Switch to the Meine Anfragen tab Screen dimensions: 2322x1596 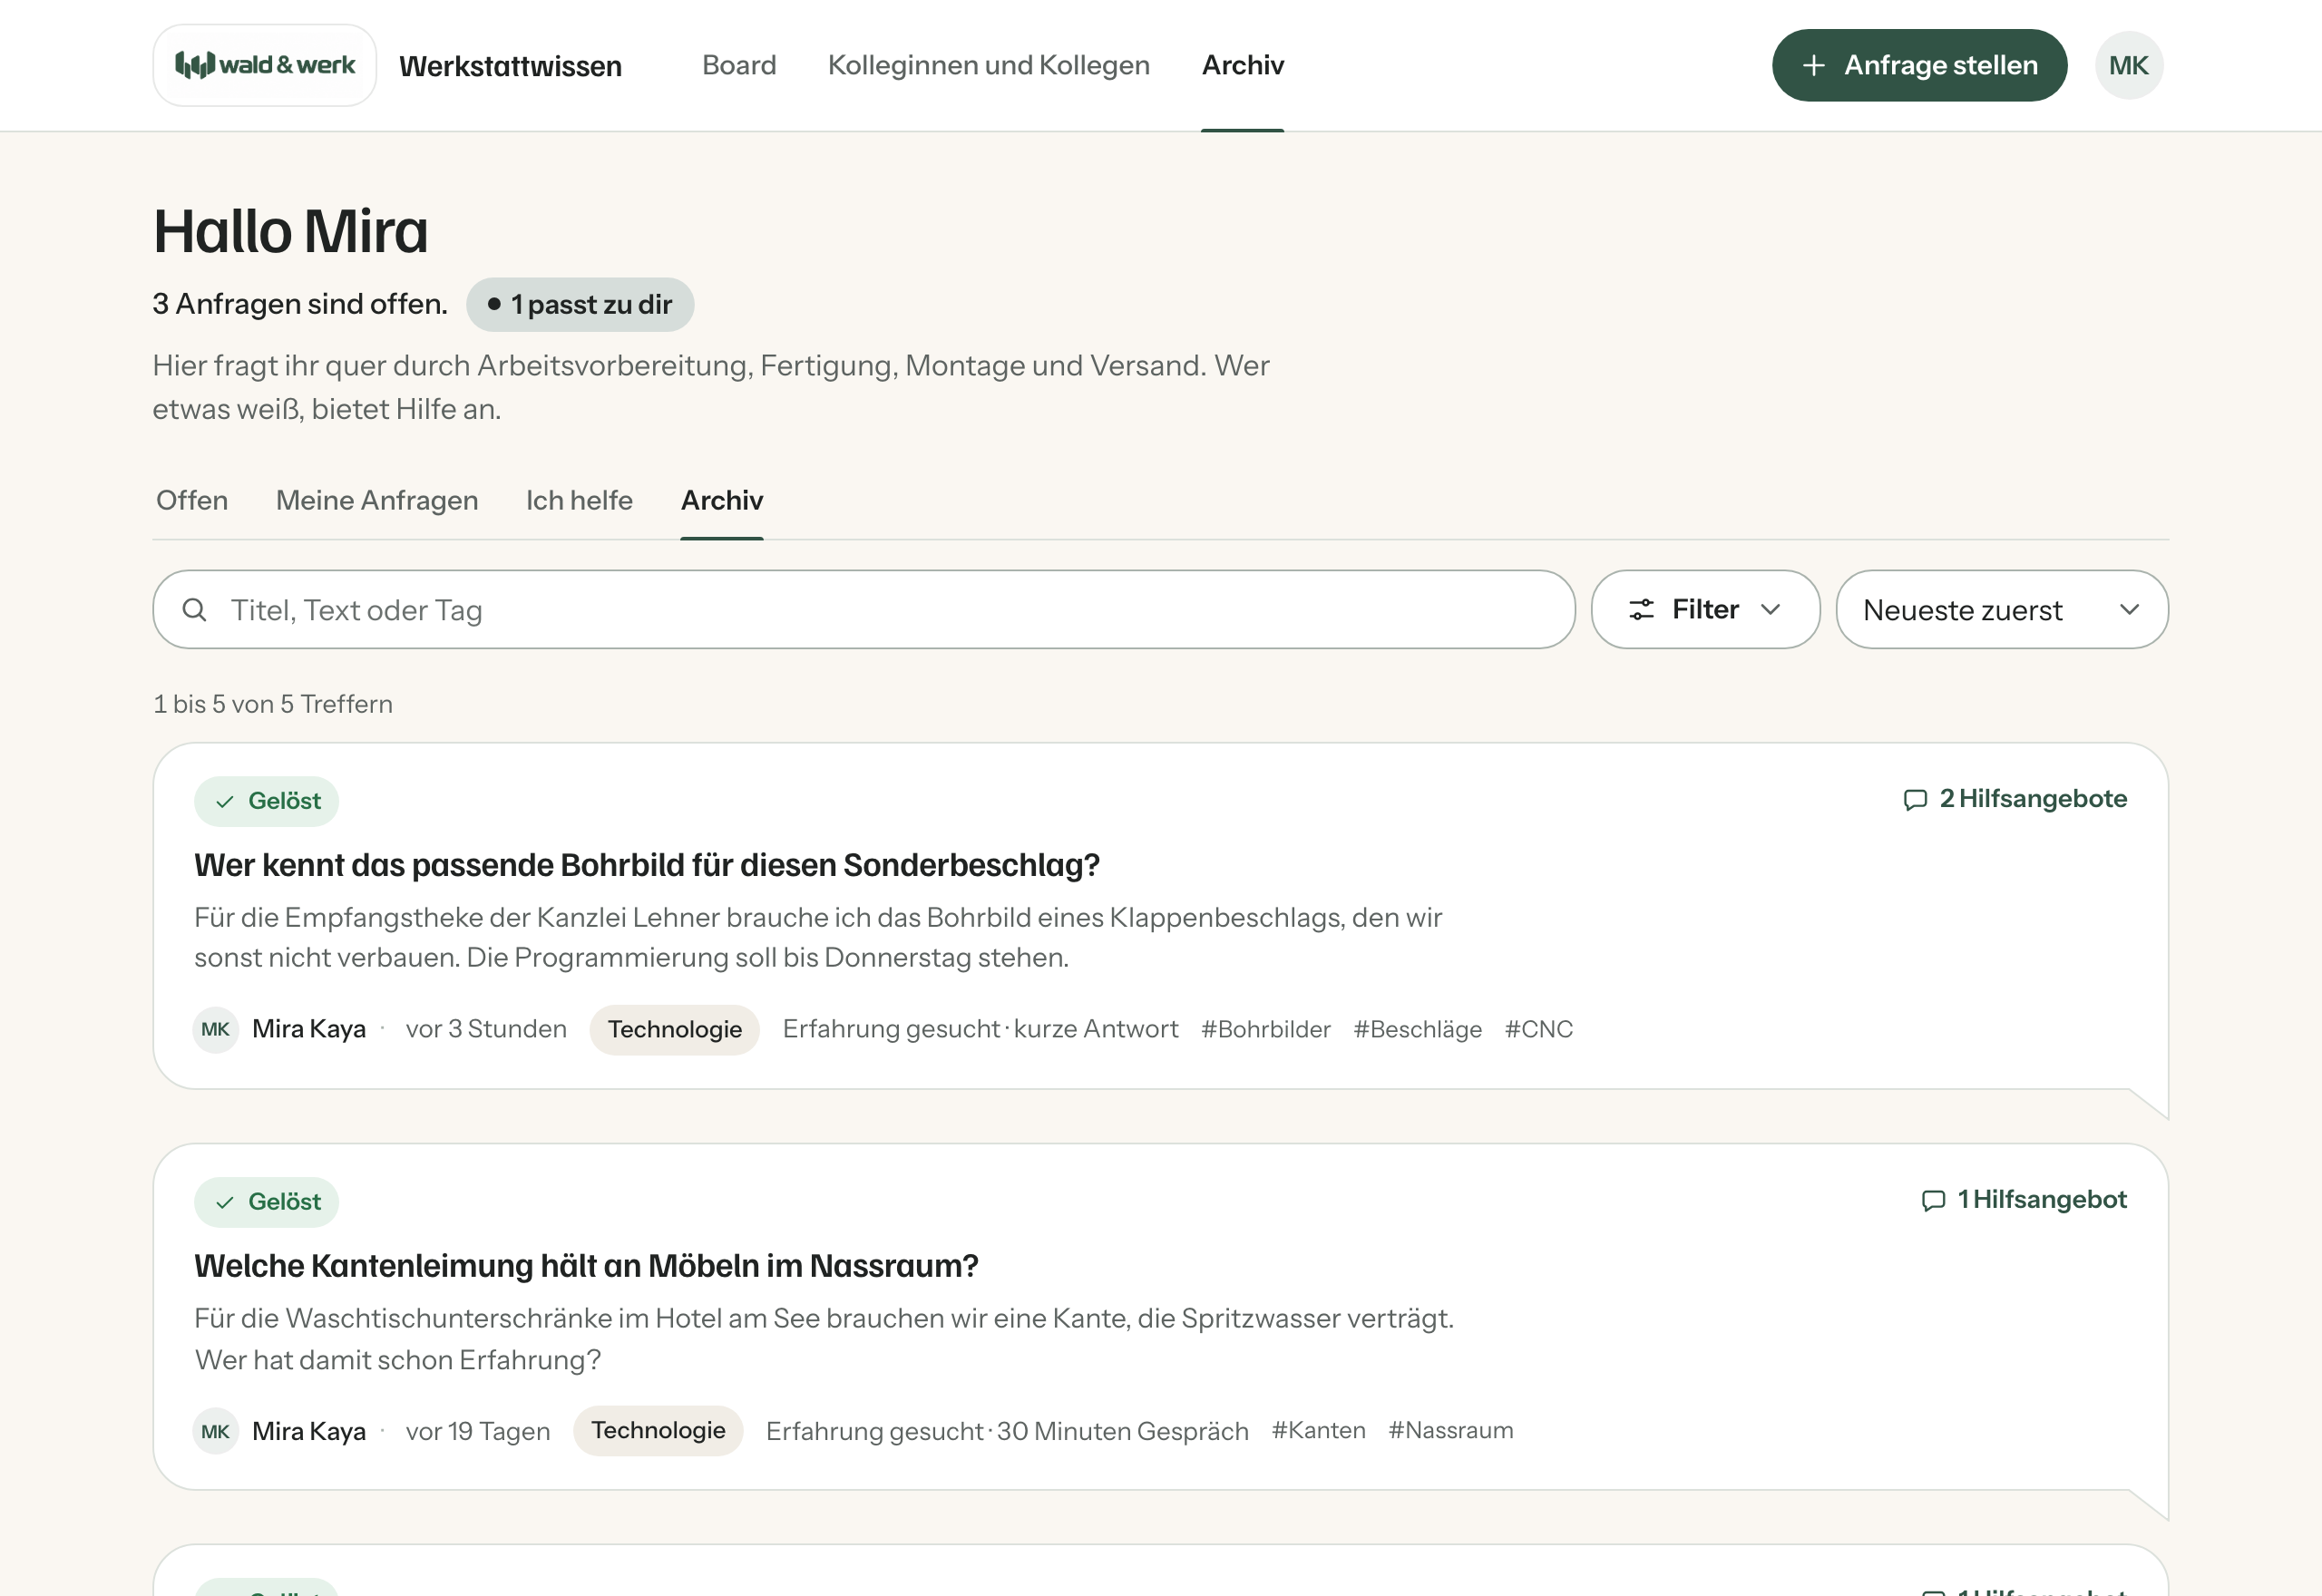point(377,500)
